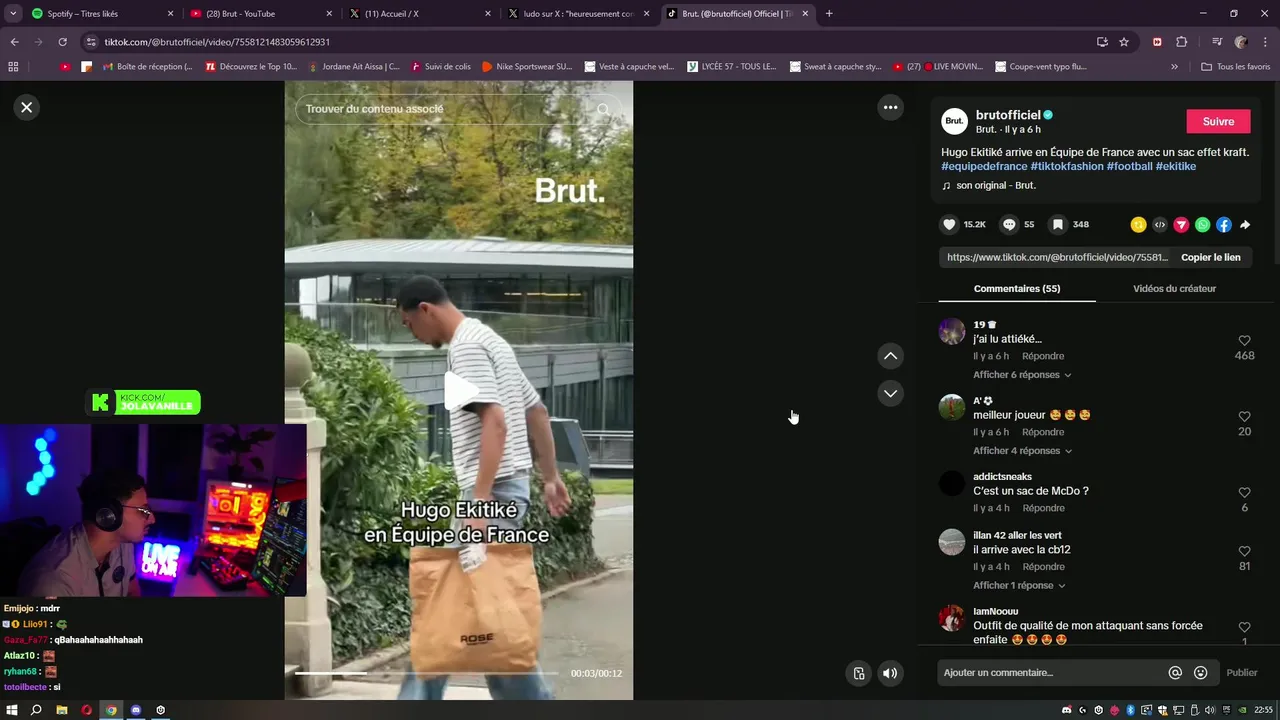This screenshot has width=1280, height=720.
Task: Go to the previous video arrow
Action: [x=890, y=356]
